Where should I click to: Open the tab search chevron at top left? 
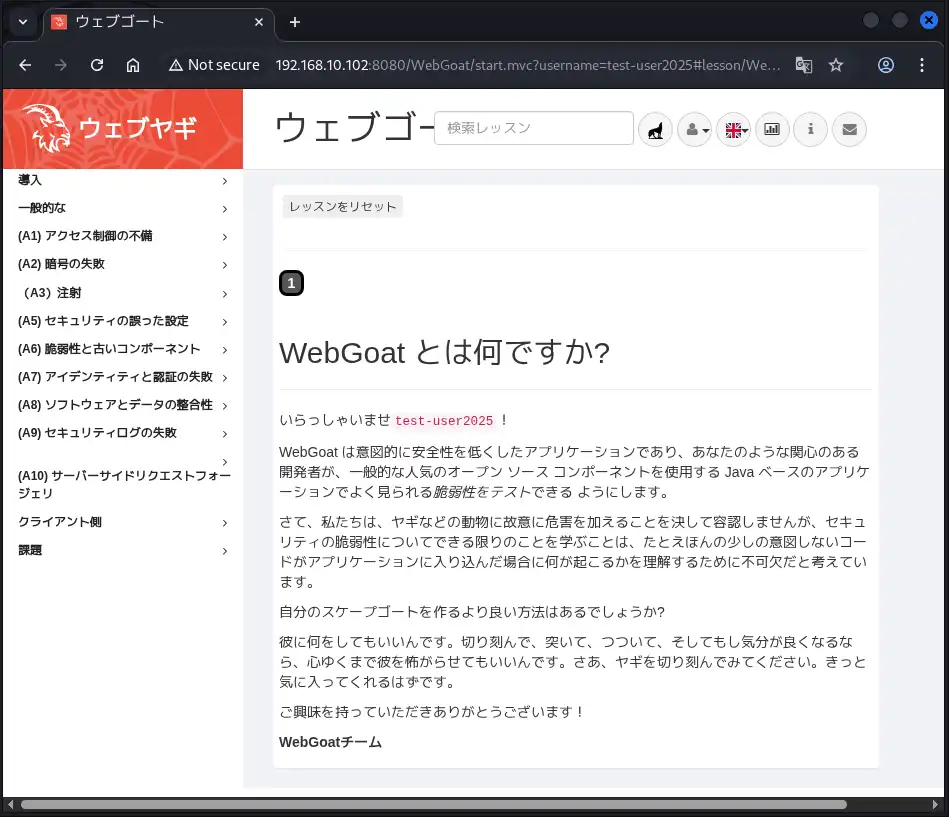tap(22, 22)
